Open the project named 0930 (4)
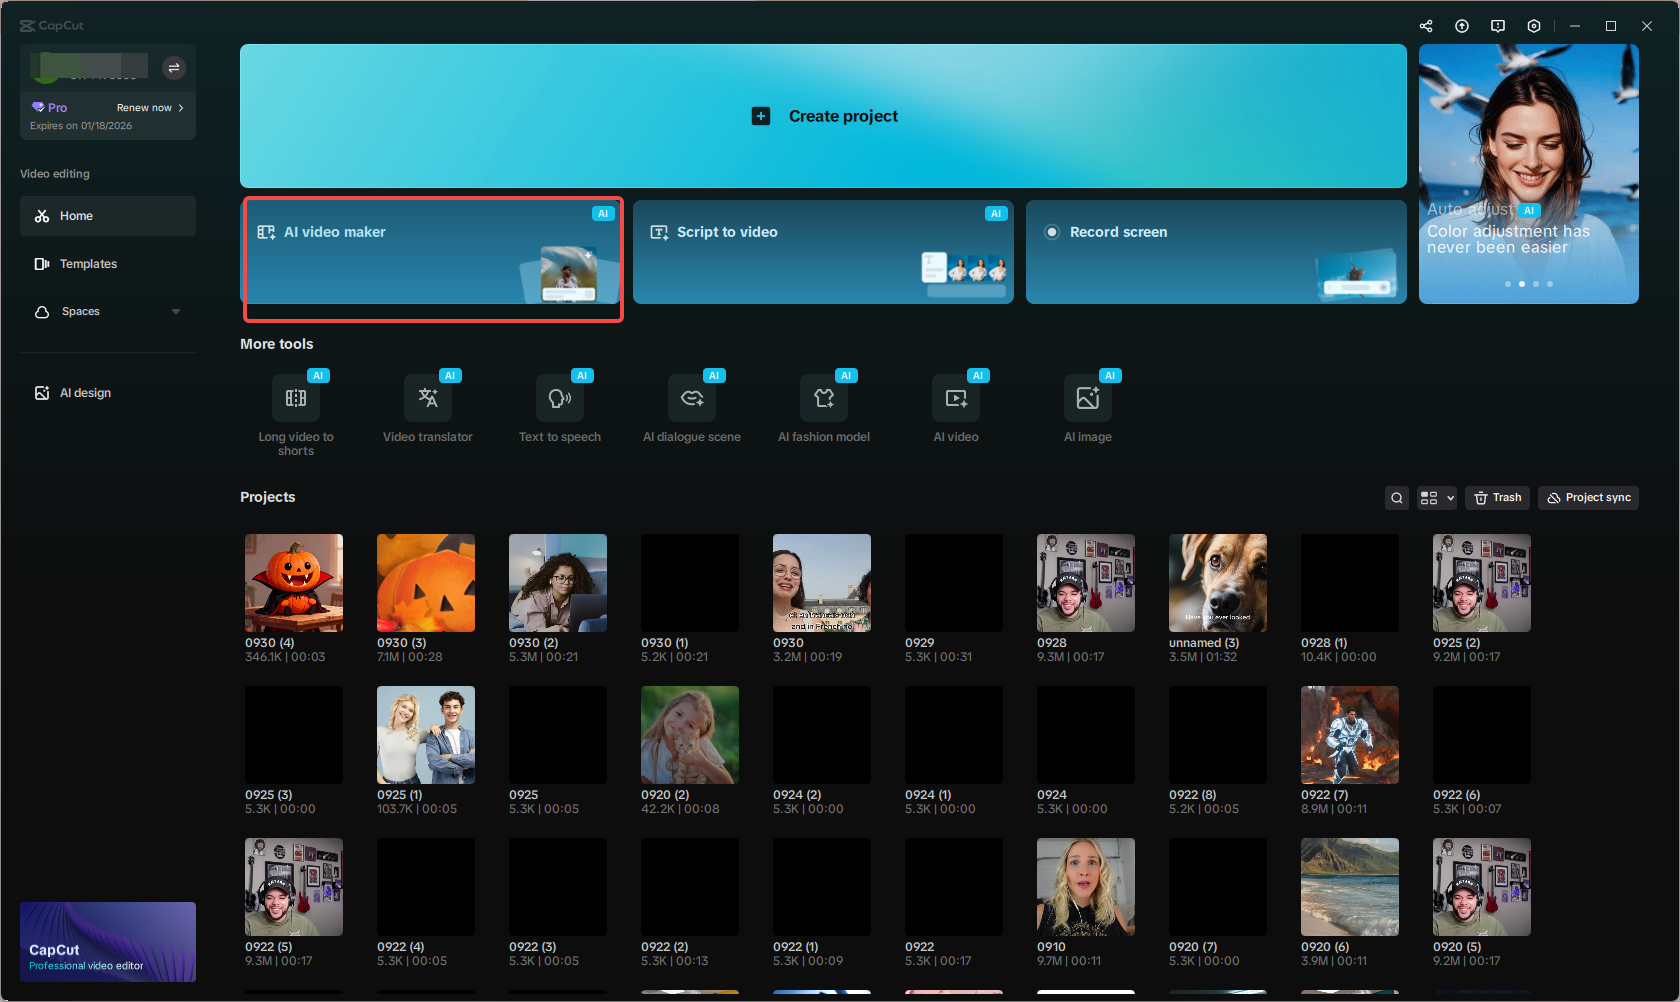The height and width of the screenshot is (1002, 1680). (x=293, y=583)
